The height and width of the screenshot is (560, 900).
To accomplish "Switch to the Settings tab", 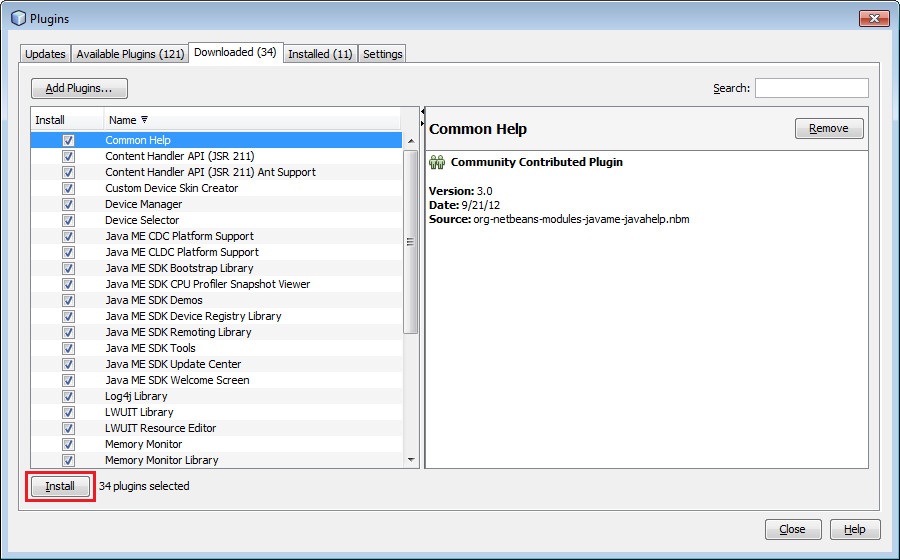I will [x=382, y=54].
